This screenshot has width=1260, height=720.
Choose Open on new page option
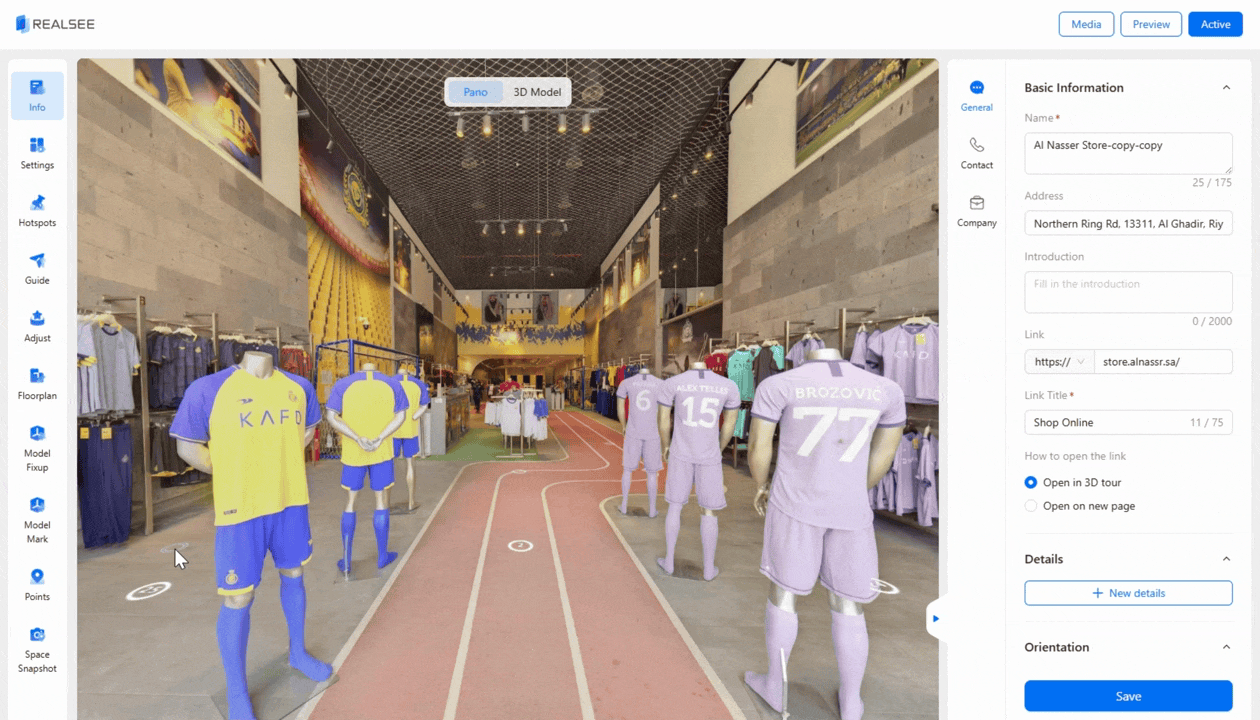1031,506
